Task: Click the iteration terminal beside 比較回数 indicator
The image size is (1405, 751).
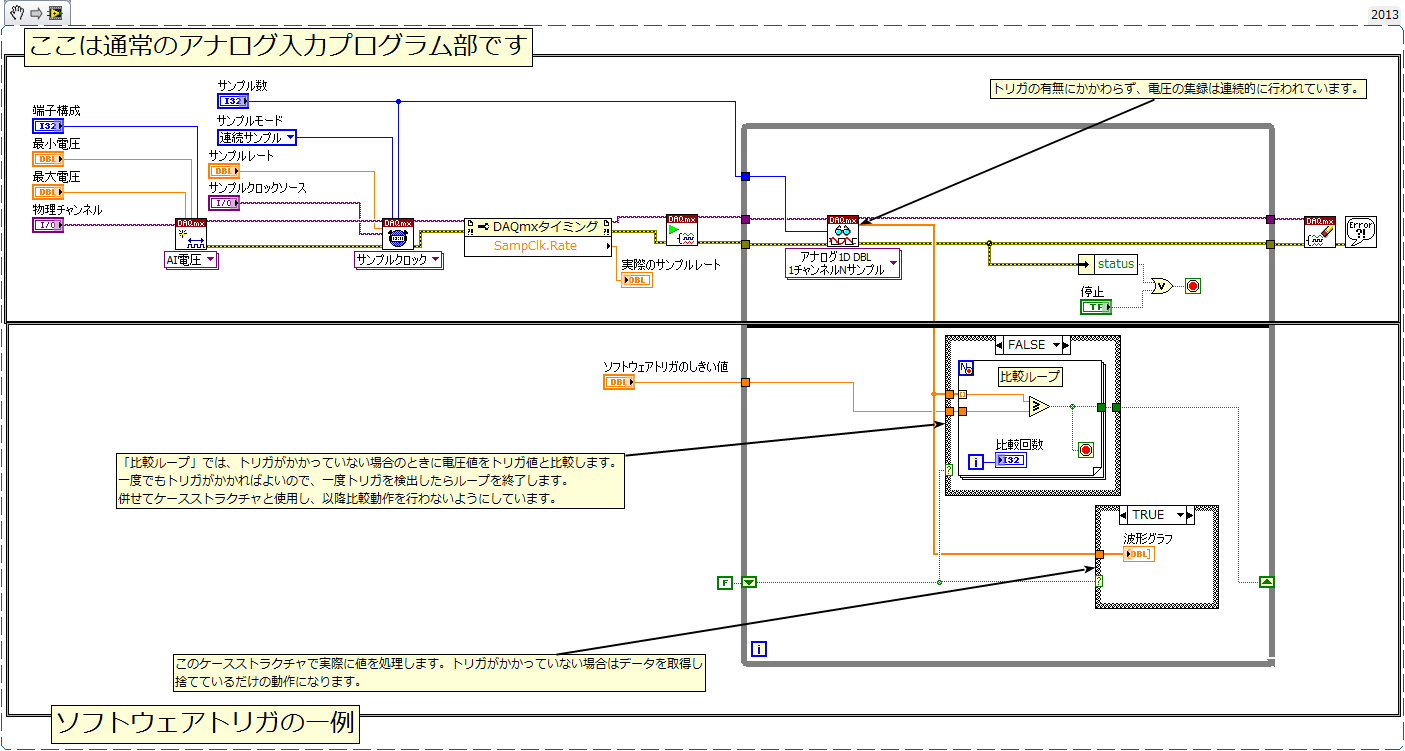Action: click(x=978, y=461)
